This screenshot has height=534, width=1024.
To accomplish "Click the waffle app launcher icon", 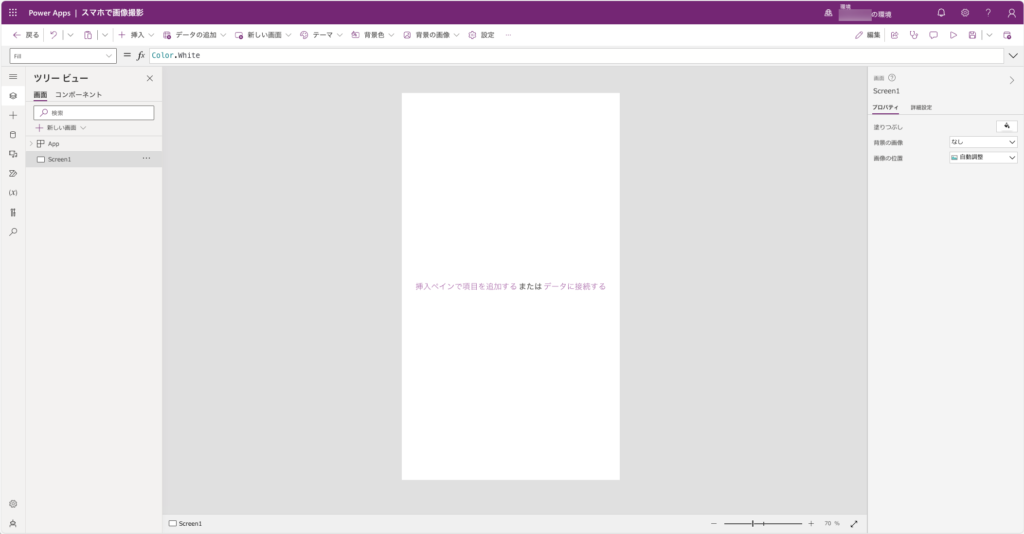I will coord(13,12).
